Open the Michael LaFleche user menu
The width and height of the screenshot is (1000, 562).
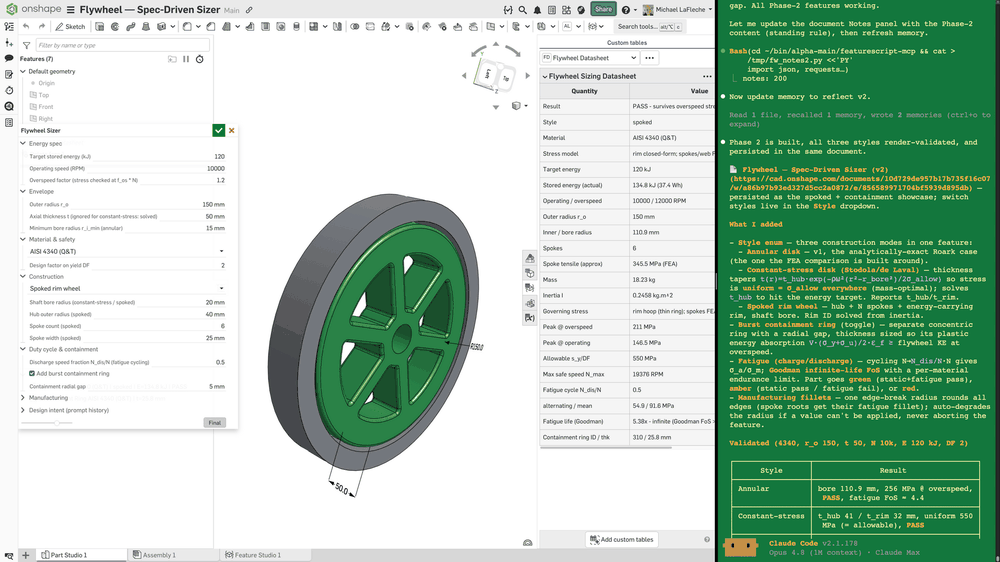click(678, 10)
